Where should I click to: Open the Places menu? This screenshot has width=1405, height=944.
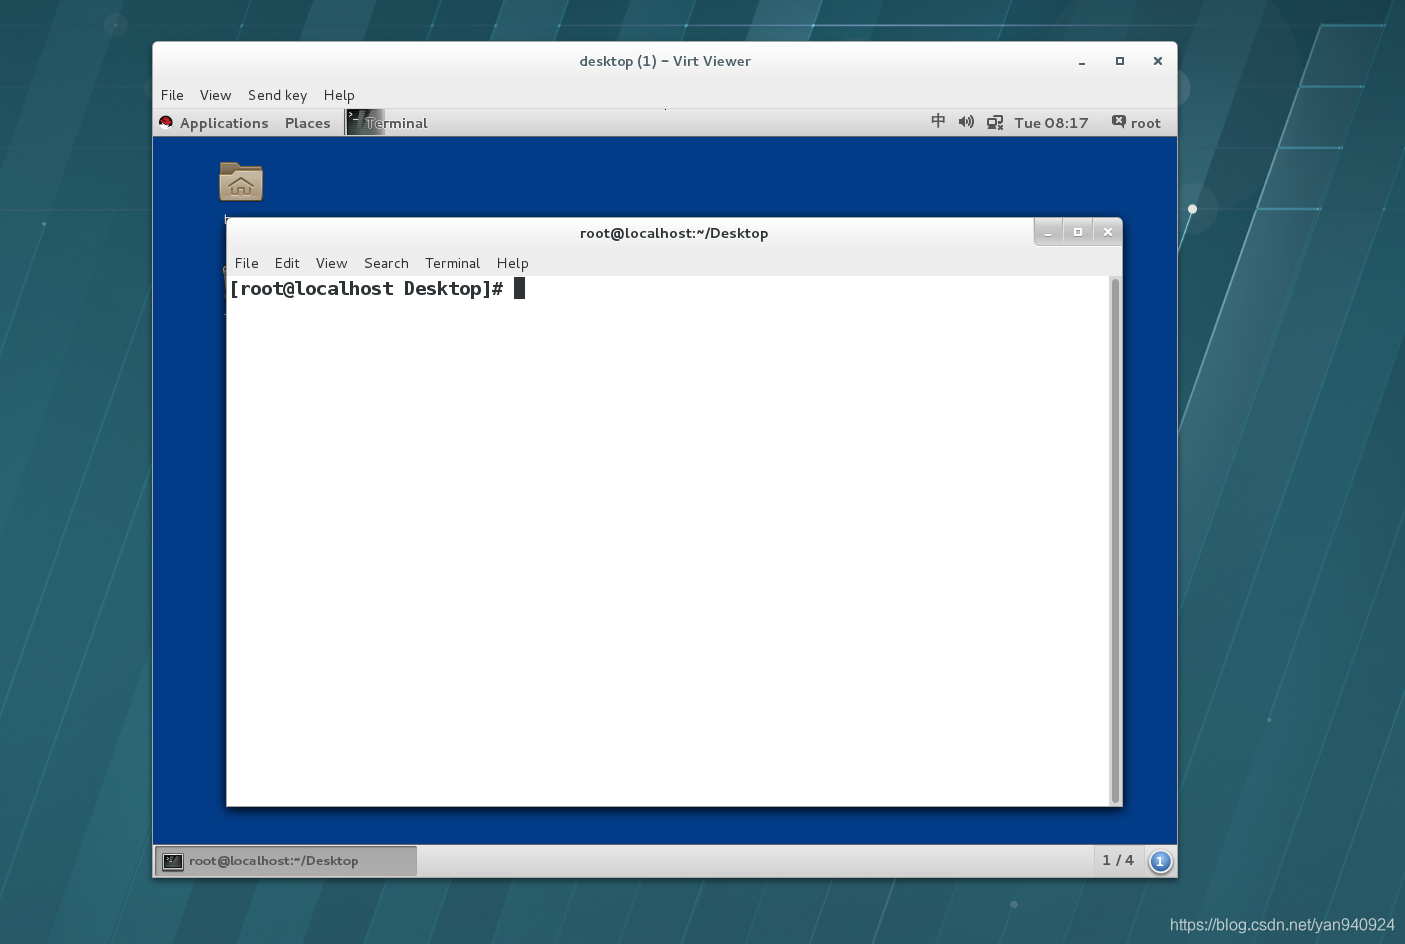pos(307,123)
